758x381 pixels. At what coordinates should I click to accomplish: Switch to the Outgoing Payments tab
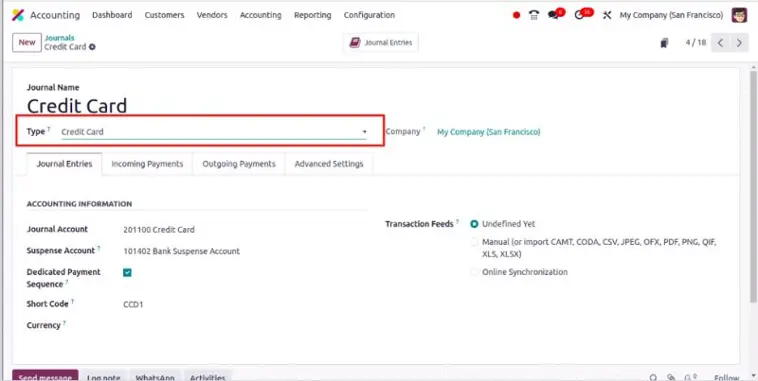point(239,164)
